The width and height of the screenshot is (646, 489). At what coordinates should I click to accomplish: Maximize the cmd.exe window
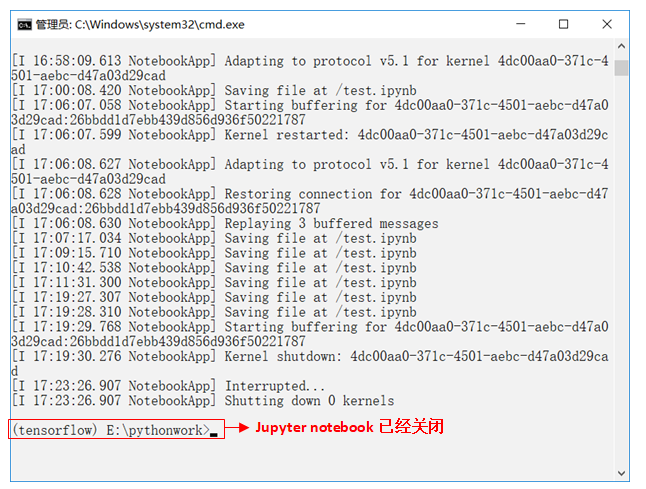pos(564,24)
